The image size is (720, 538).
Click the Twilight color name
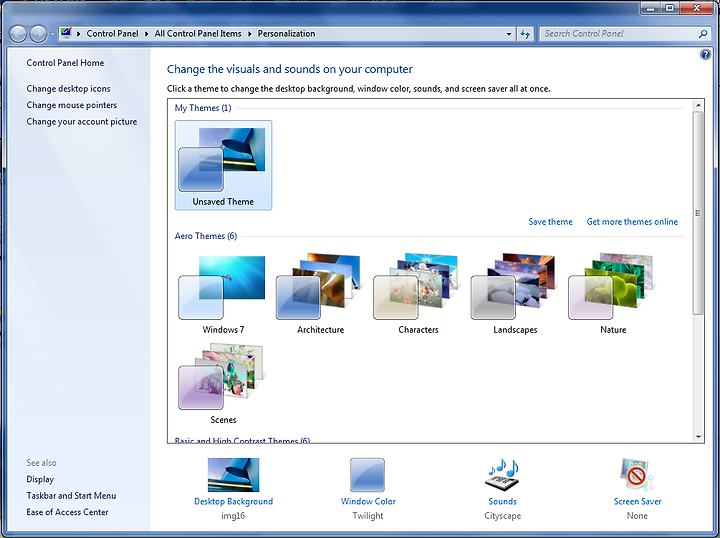(368, 516)
